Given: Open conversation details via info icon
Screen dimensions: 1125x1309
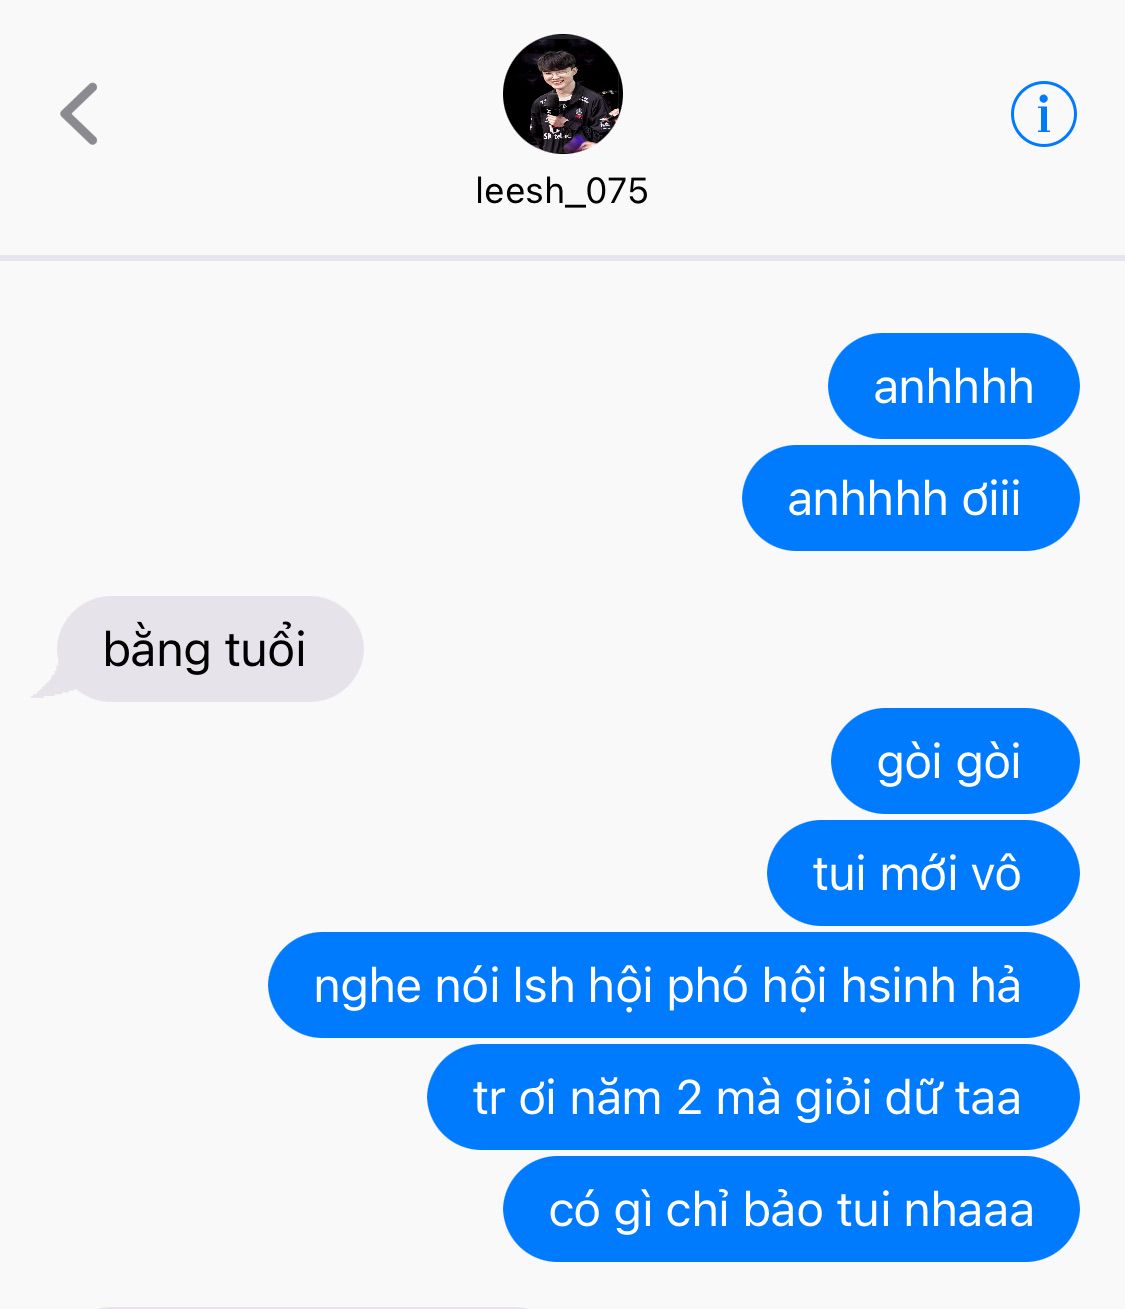Looking at the screenshot, I should 1043,114.
